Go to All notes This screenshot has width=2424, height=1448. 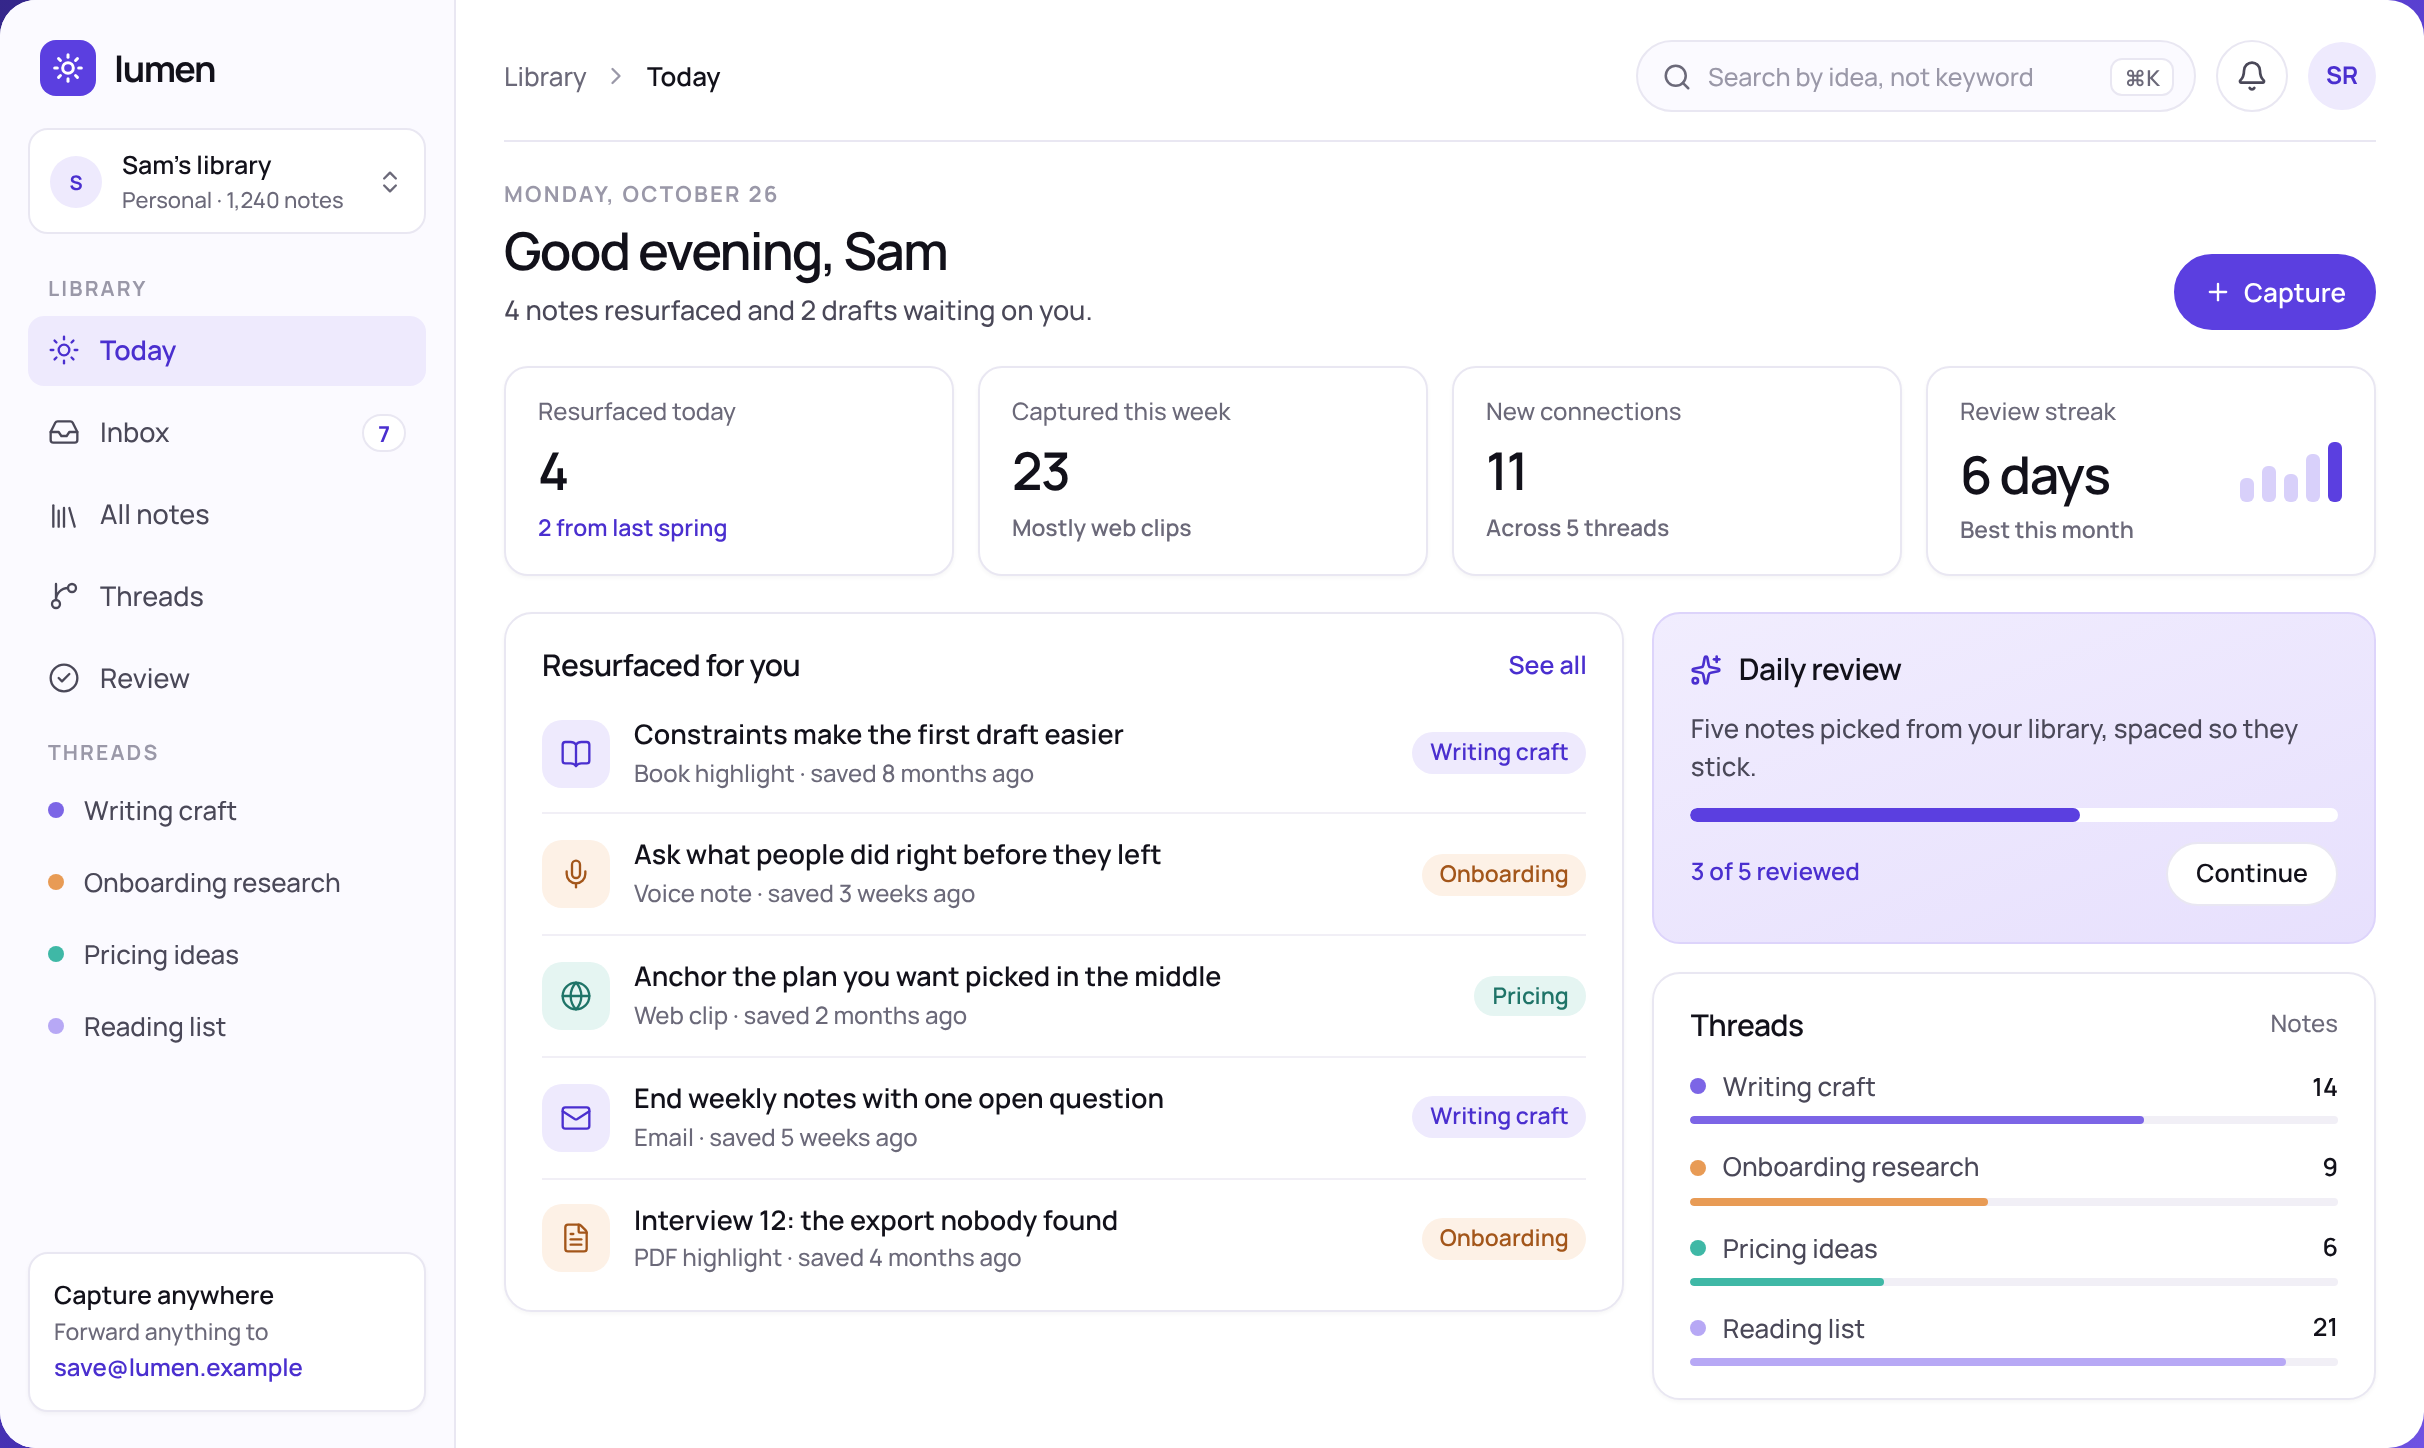click(x=227, y=515)
